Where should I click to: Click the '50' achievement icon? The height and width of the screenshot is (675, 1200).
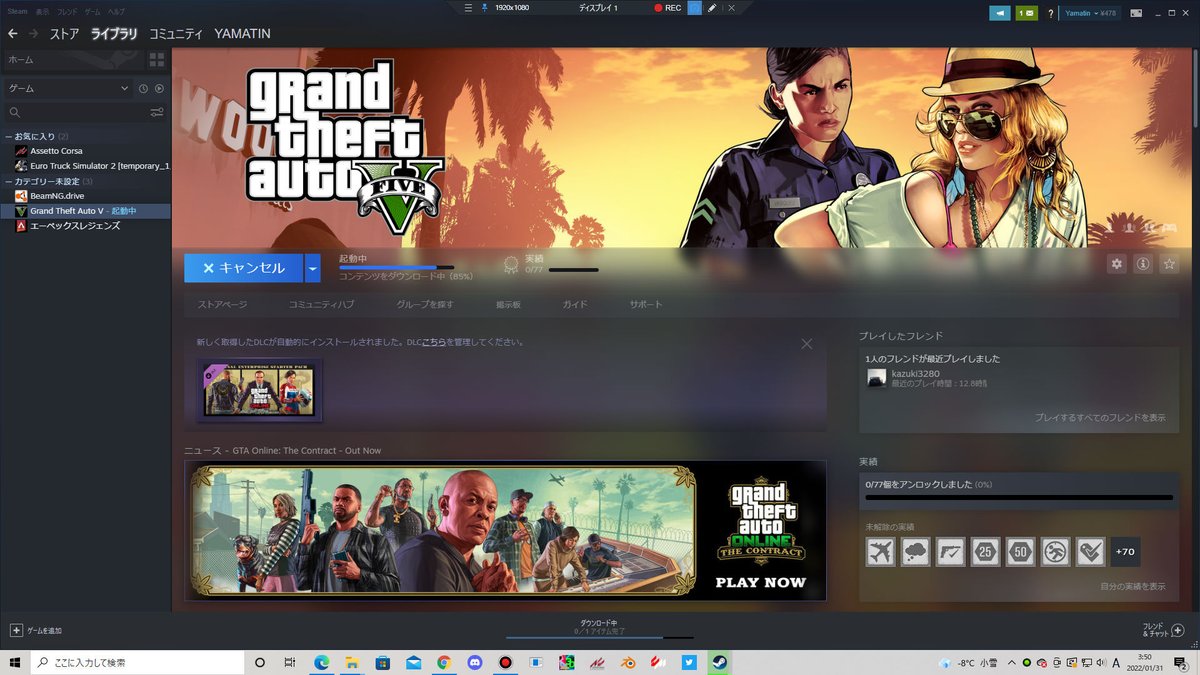[x=1020, y=552]
